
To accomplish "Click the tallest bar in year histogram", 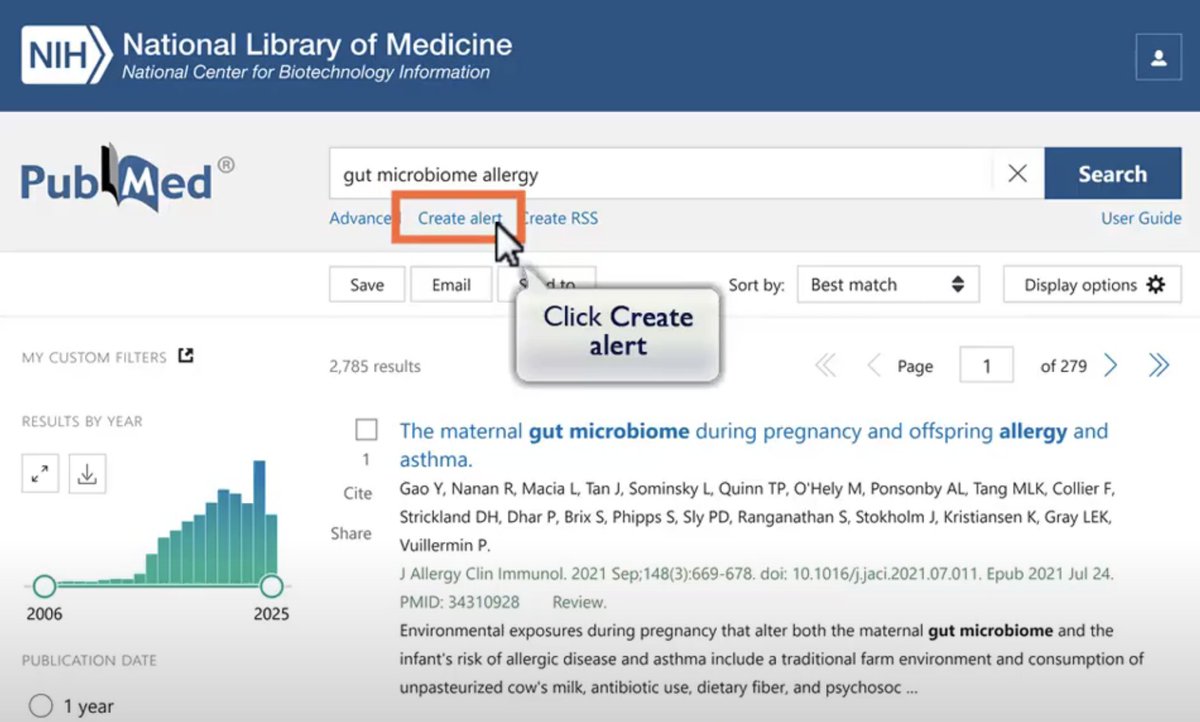I will pyautogui.click(x=259, y=522).
